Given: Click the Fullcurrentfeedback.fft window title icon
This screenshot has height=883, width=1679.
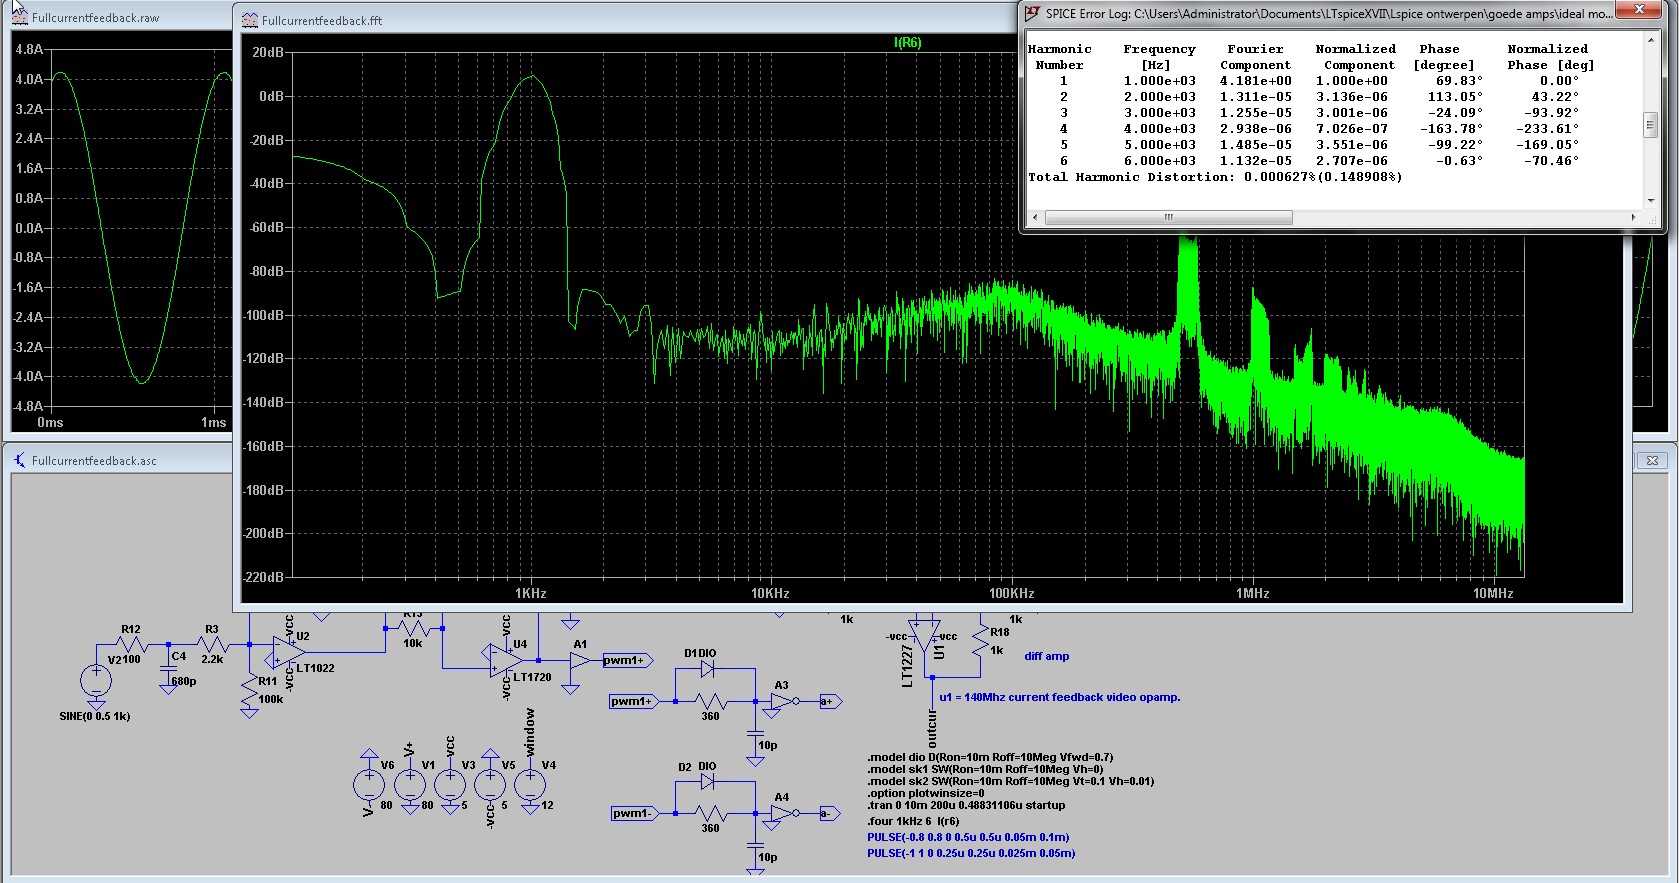Looking at the screenshot, I should click(250, 20).
